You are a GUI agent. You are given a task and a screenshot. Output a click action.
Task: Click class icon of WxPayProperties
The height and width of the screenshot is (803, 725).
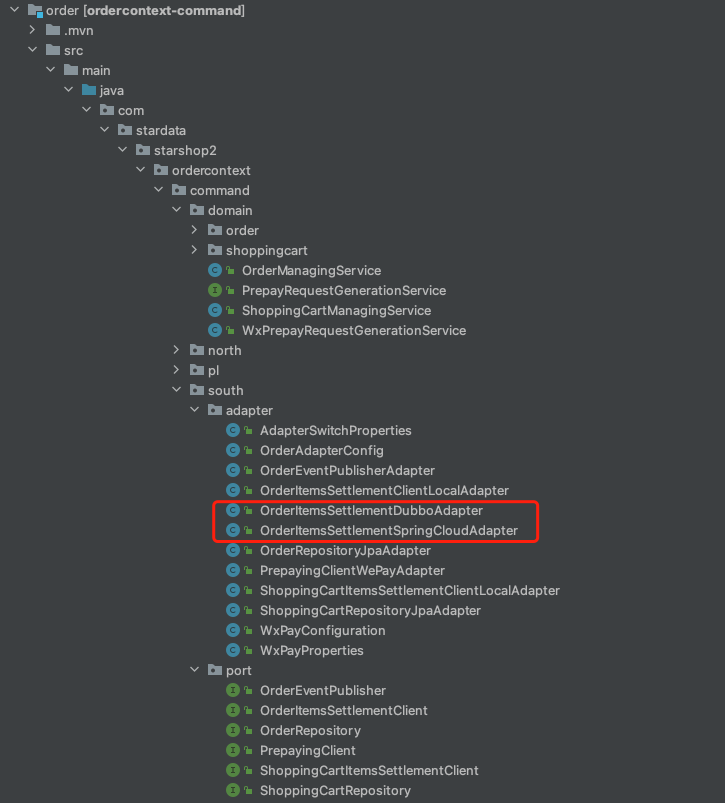tap(233, 650)
